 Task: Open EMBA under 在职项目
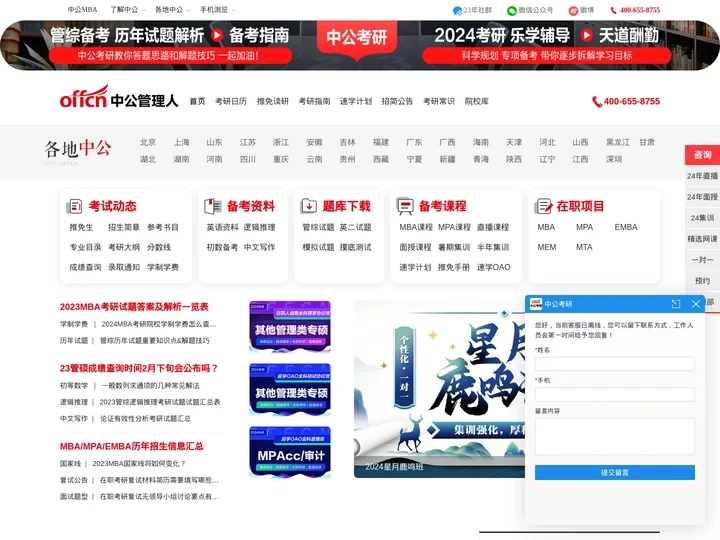tap(626, 227)
